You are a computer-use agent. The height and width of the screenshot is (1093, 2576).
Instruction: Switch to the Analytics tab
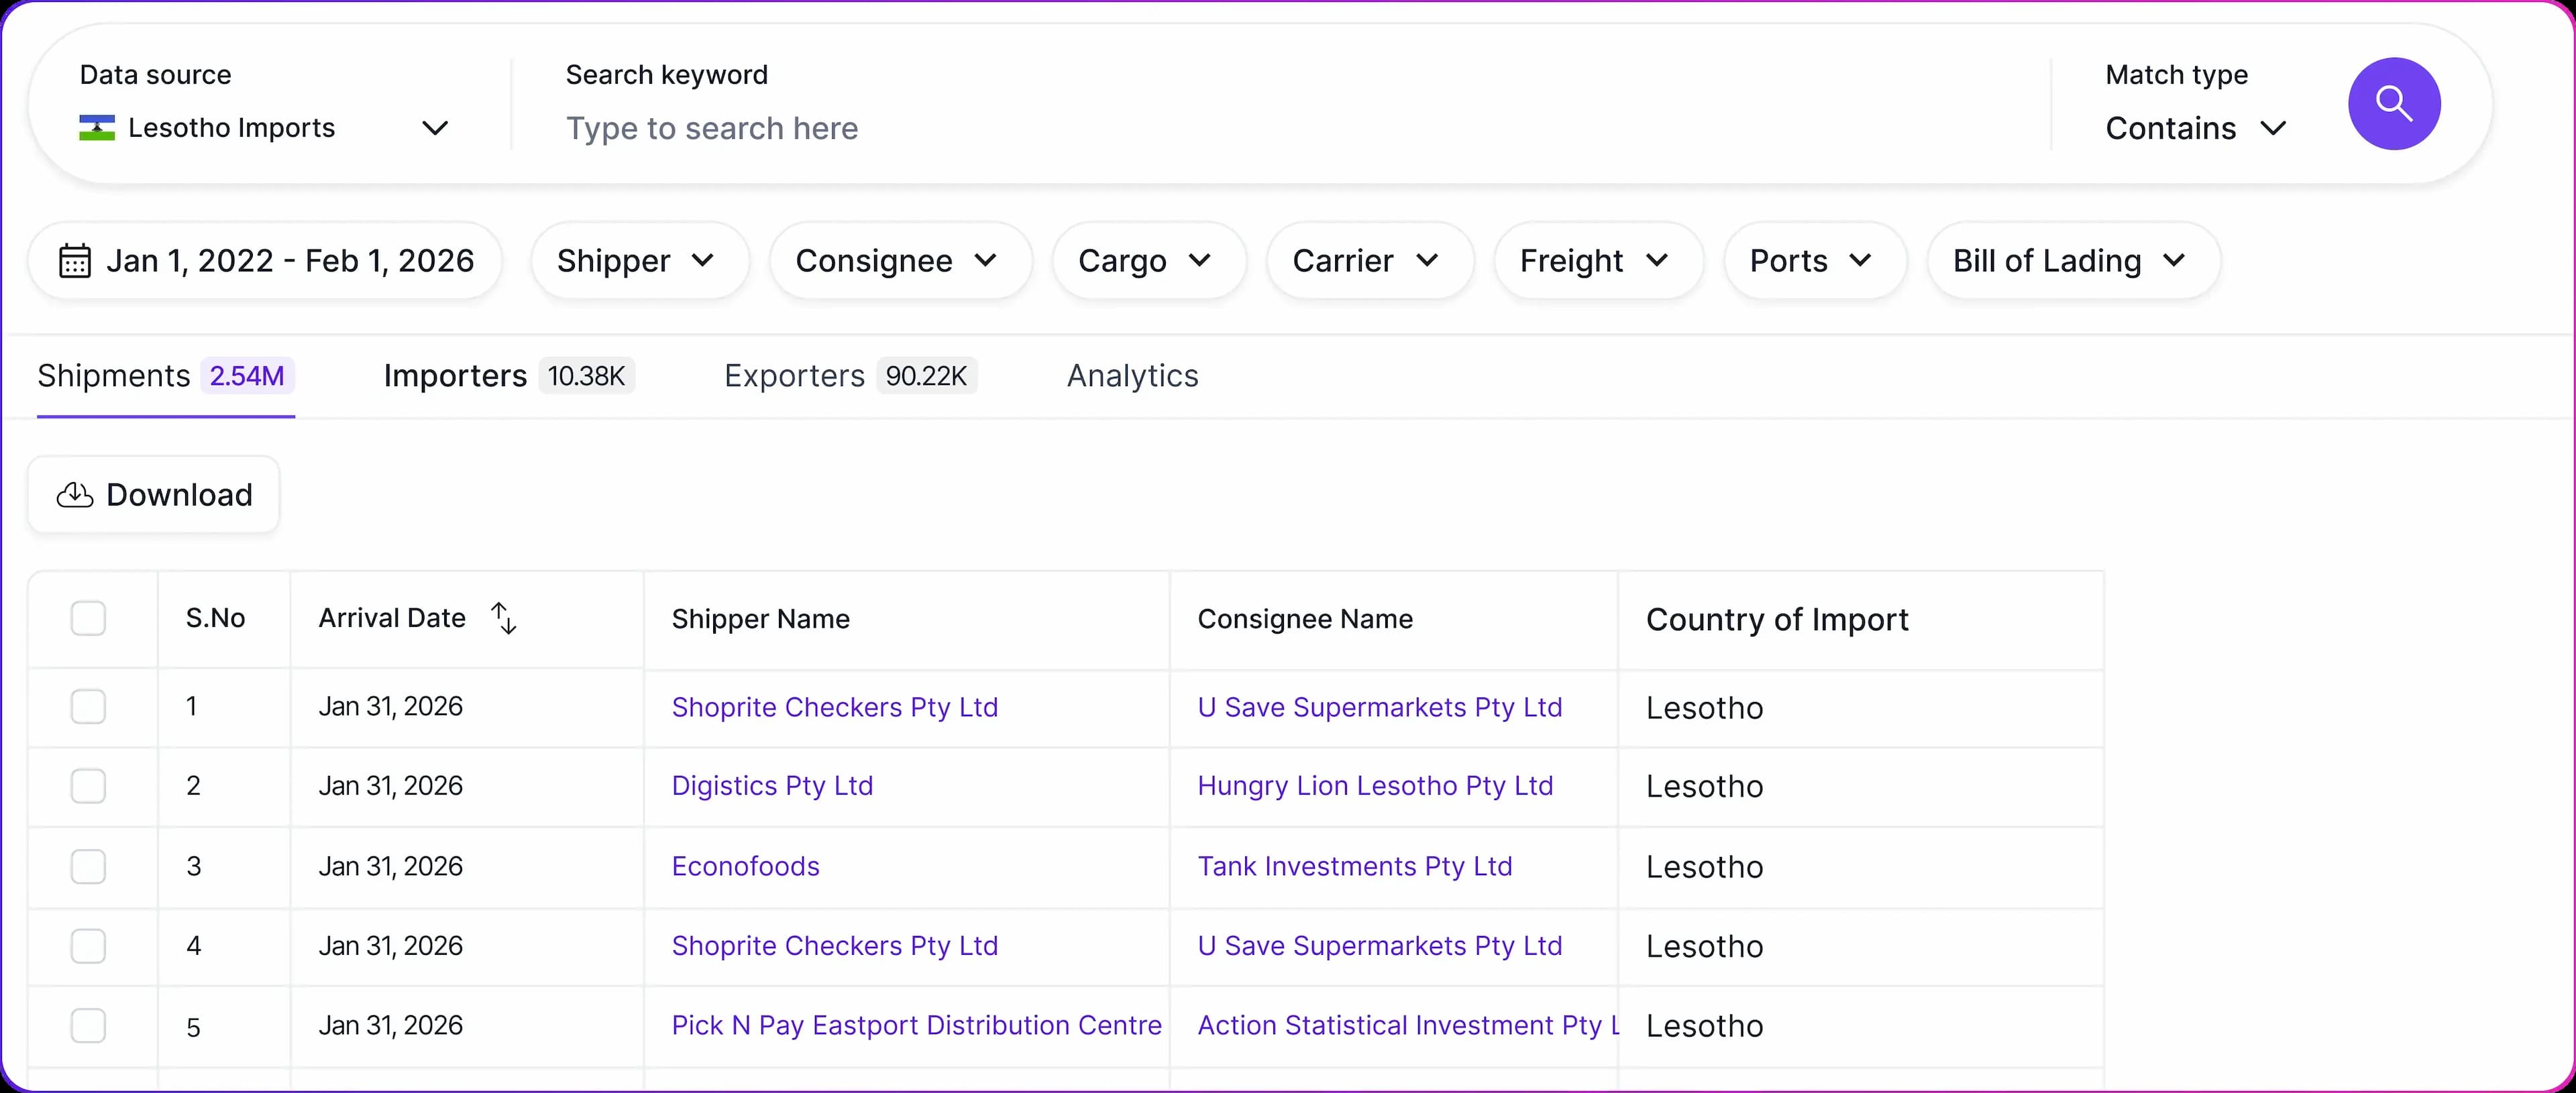tap(1132, 376)
